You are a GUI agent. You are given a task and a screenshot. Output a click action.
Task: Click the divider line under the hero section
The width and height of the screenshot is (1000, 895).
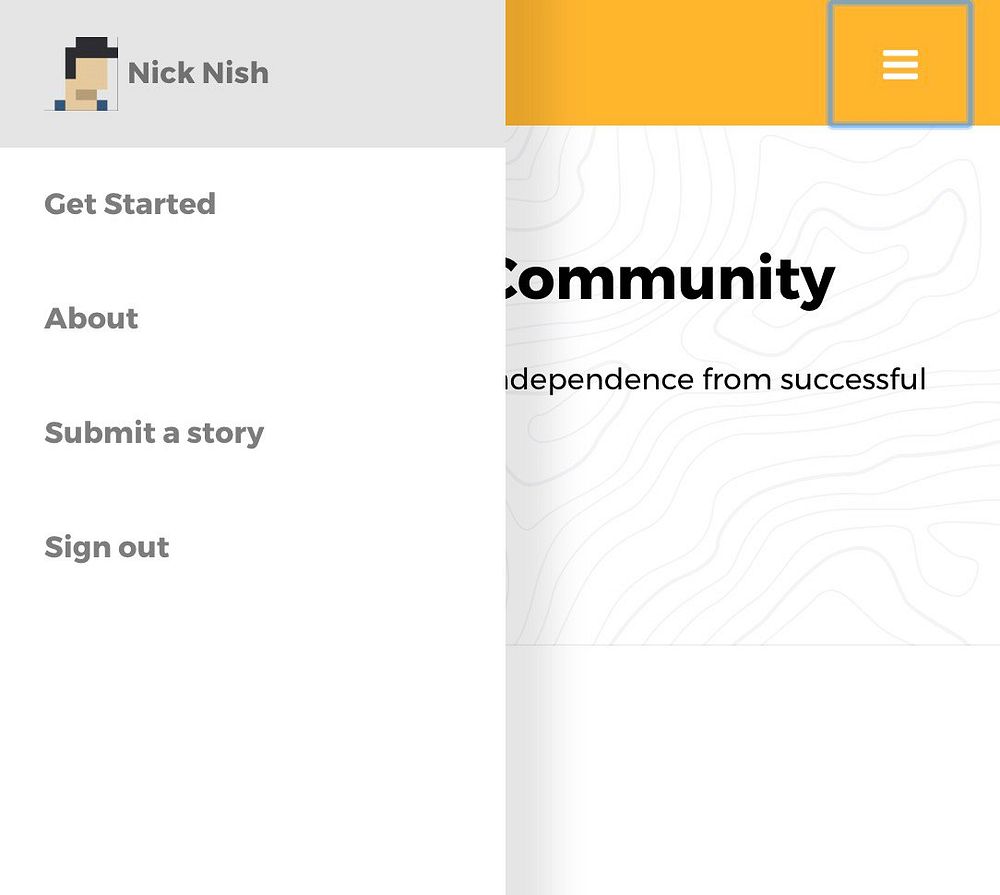pyautogui.click(x=750, y=645)
